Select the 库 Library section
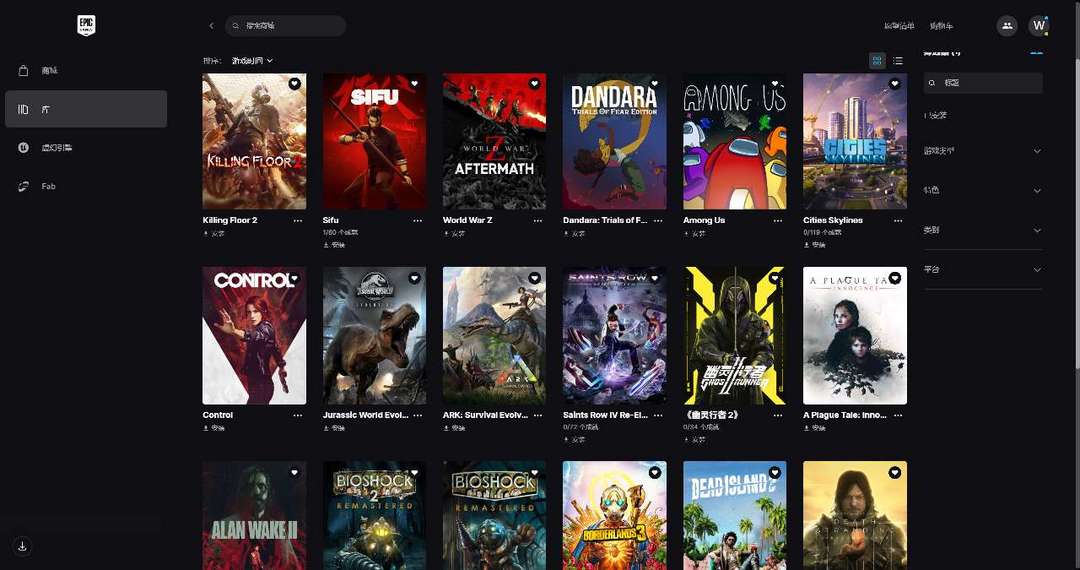1080x570 pixels. pos(86,109)
